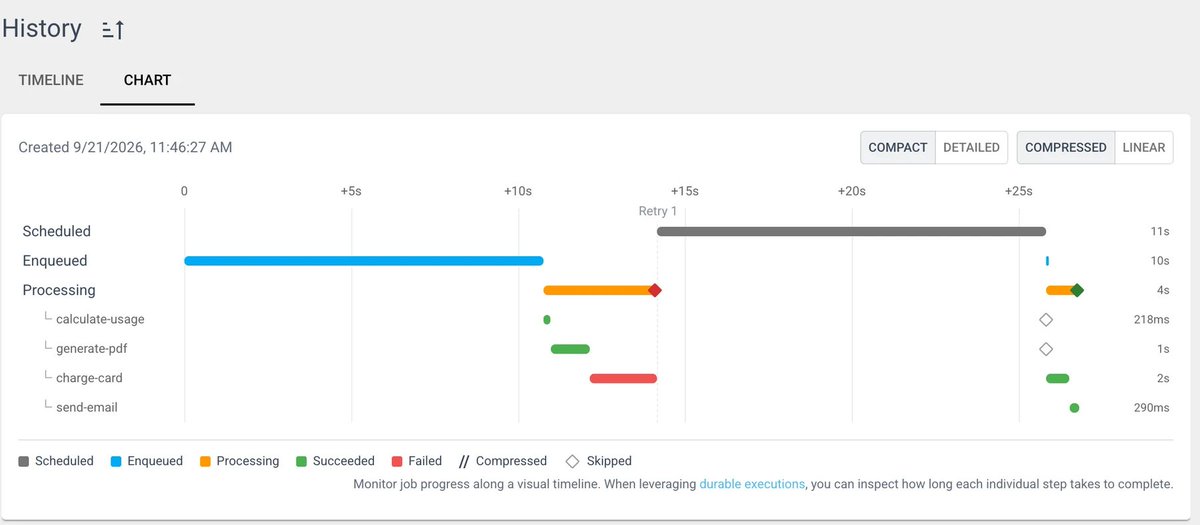Click the green succeeded diamond marker
The width and height of the screenshot is (1200, 525).
tap(1077, 290)
